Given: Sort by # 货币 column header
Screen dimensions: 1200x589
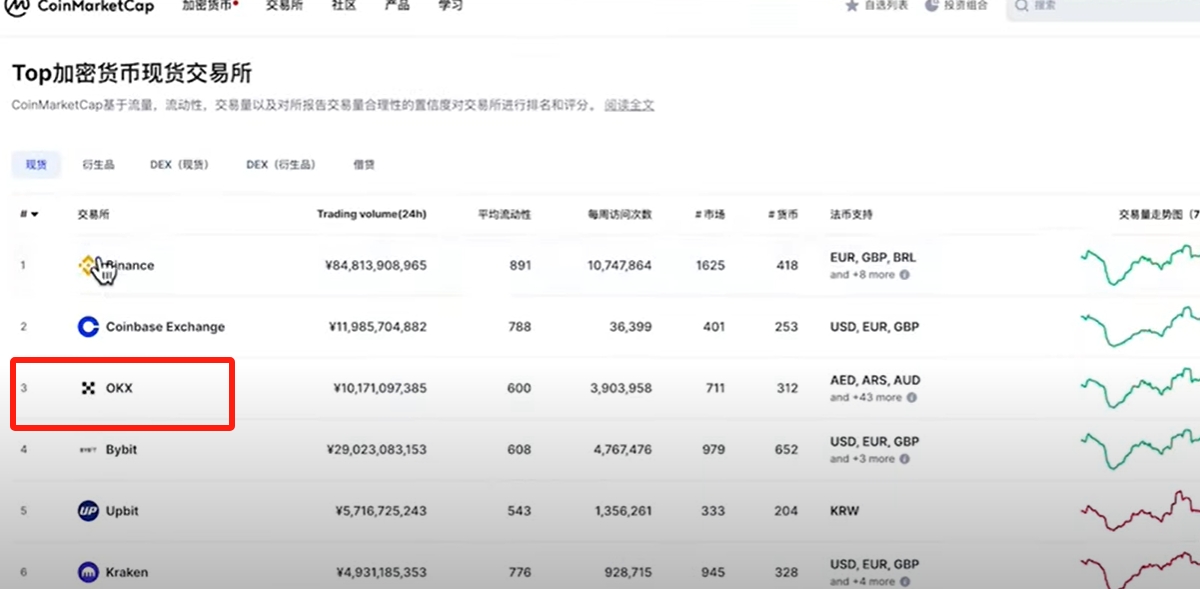Looking at the screenshot, I should [x=783, y=214].
